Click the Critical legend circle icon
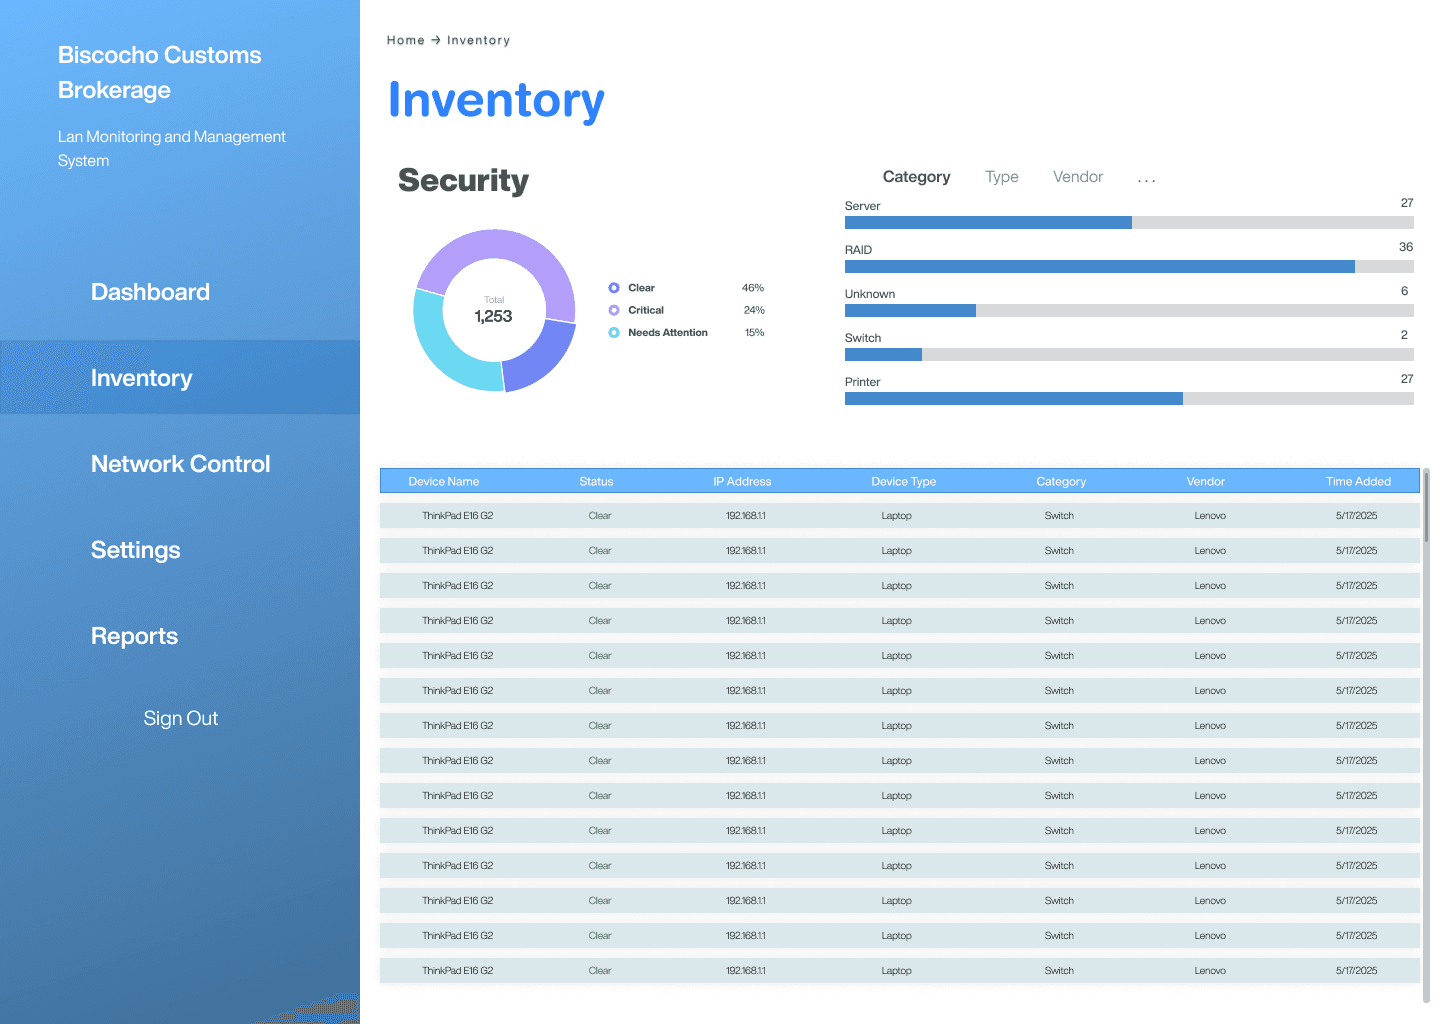The width and height of the screenshot is (1440, 1024). tap(614, 310)
